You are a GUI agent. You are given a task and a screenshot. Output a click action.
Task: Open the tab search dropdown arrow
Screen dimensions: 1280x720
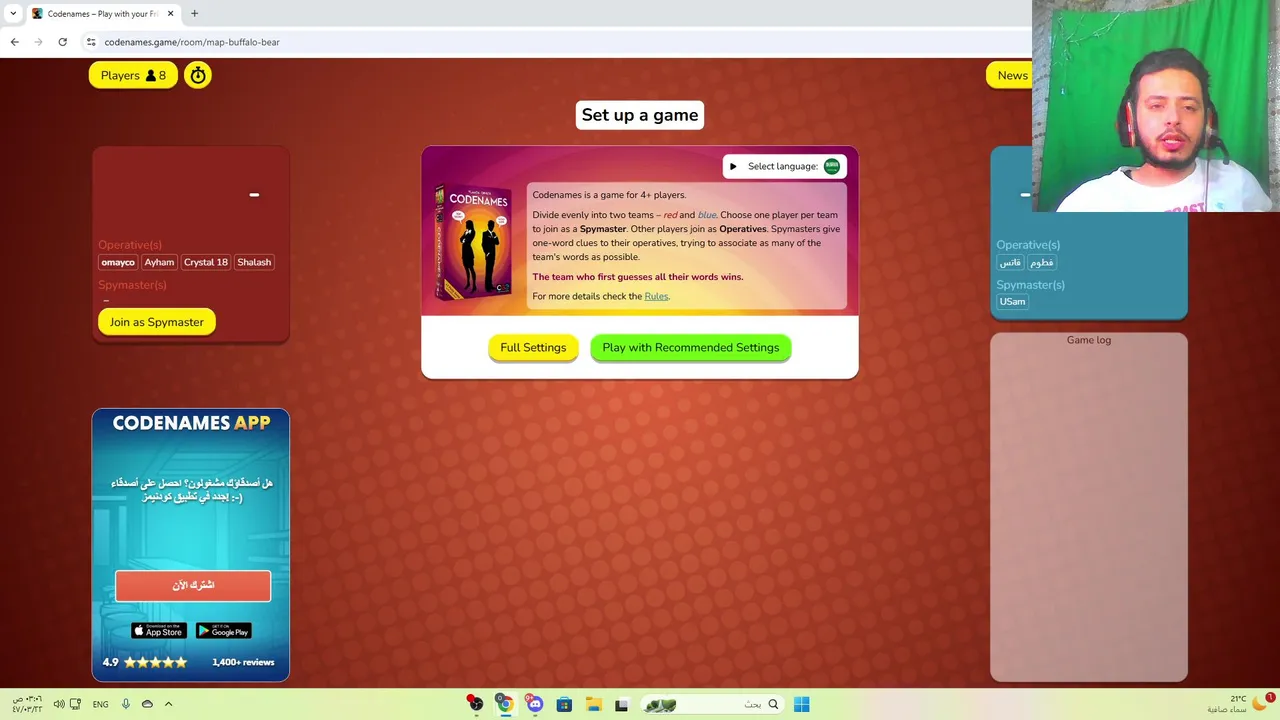(13, 14)
